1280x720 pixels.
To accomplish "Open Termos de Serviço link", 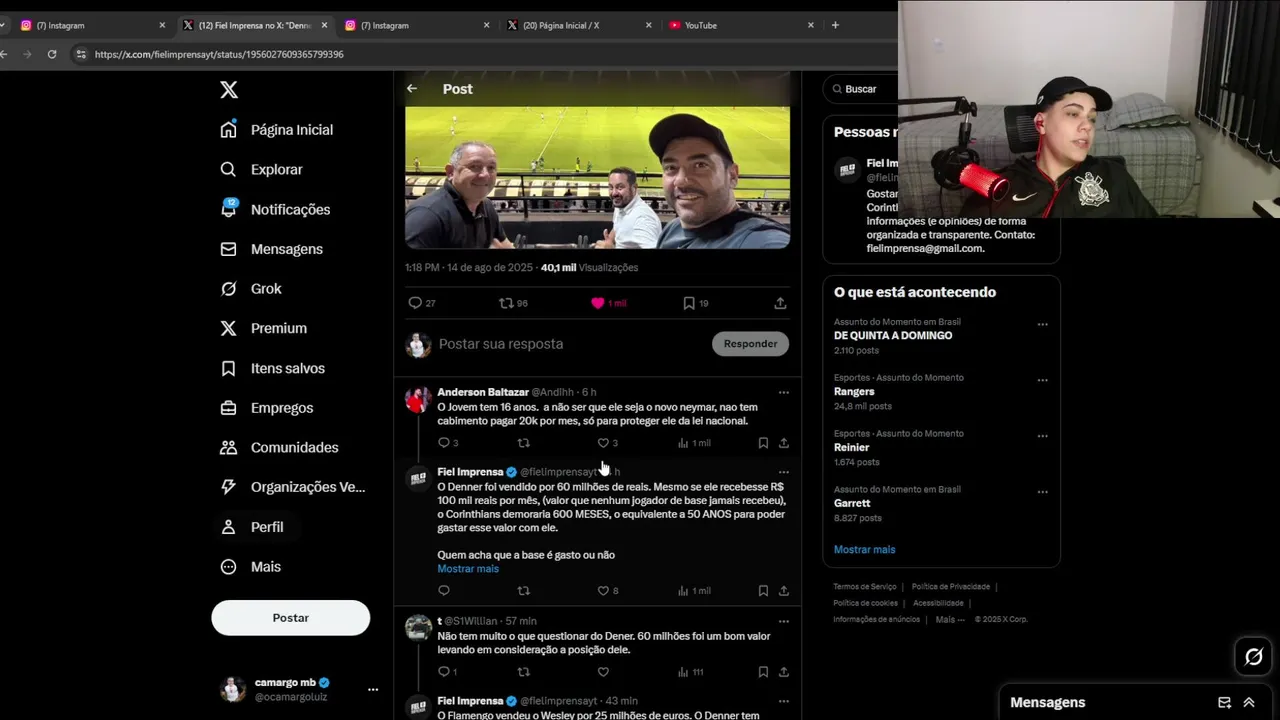I will tap(864, 587).
